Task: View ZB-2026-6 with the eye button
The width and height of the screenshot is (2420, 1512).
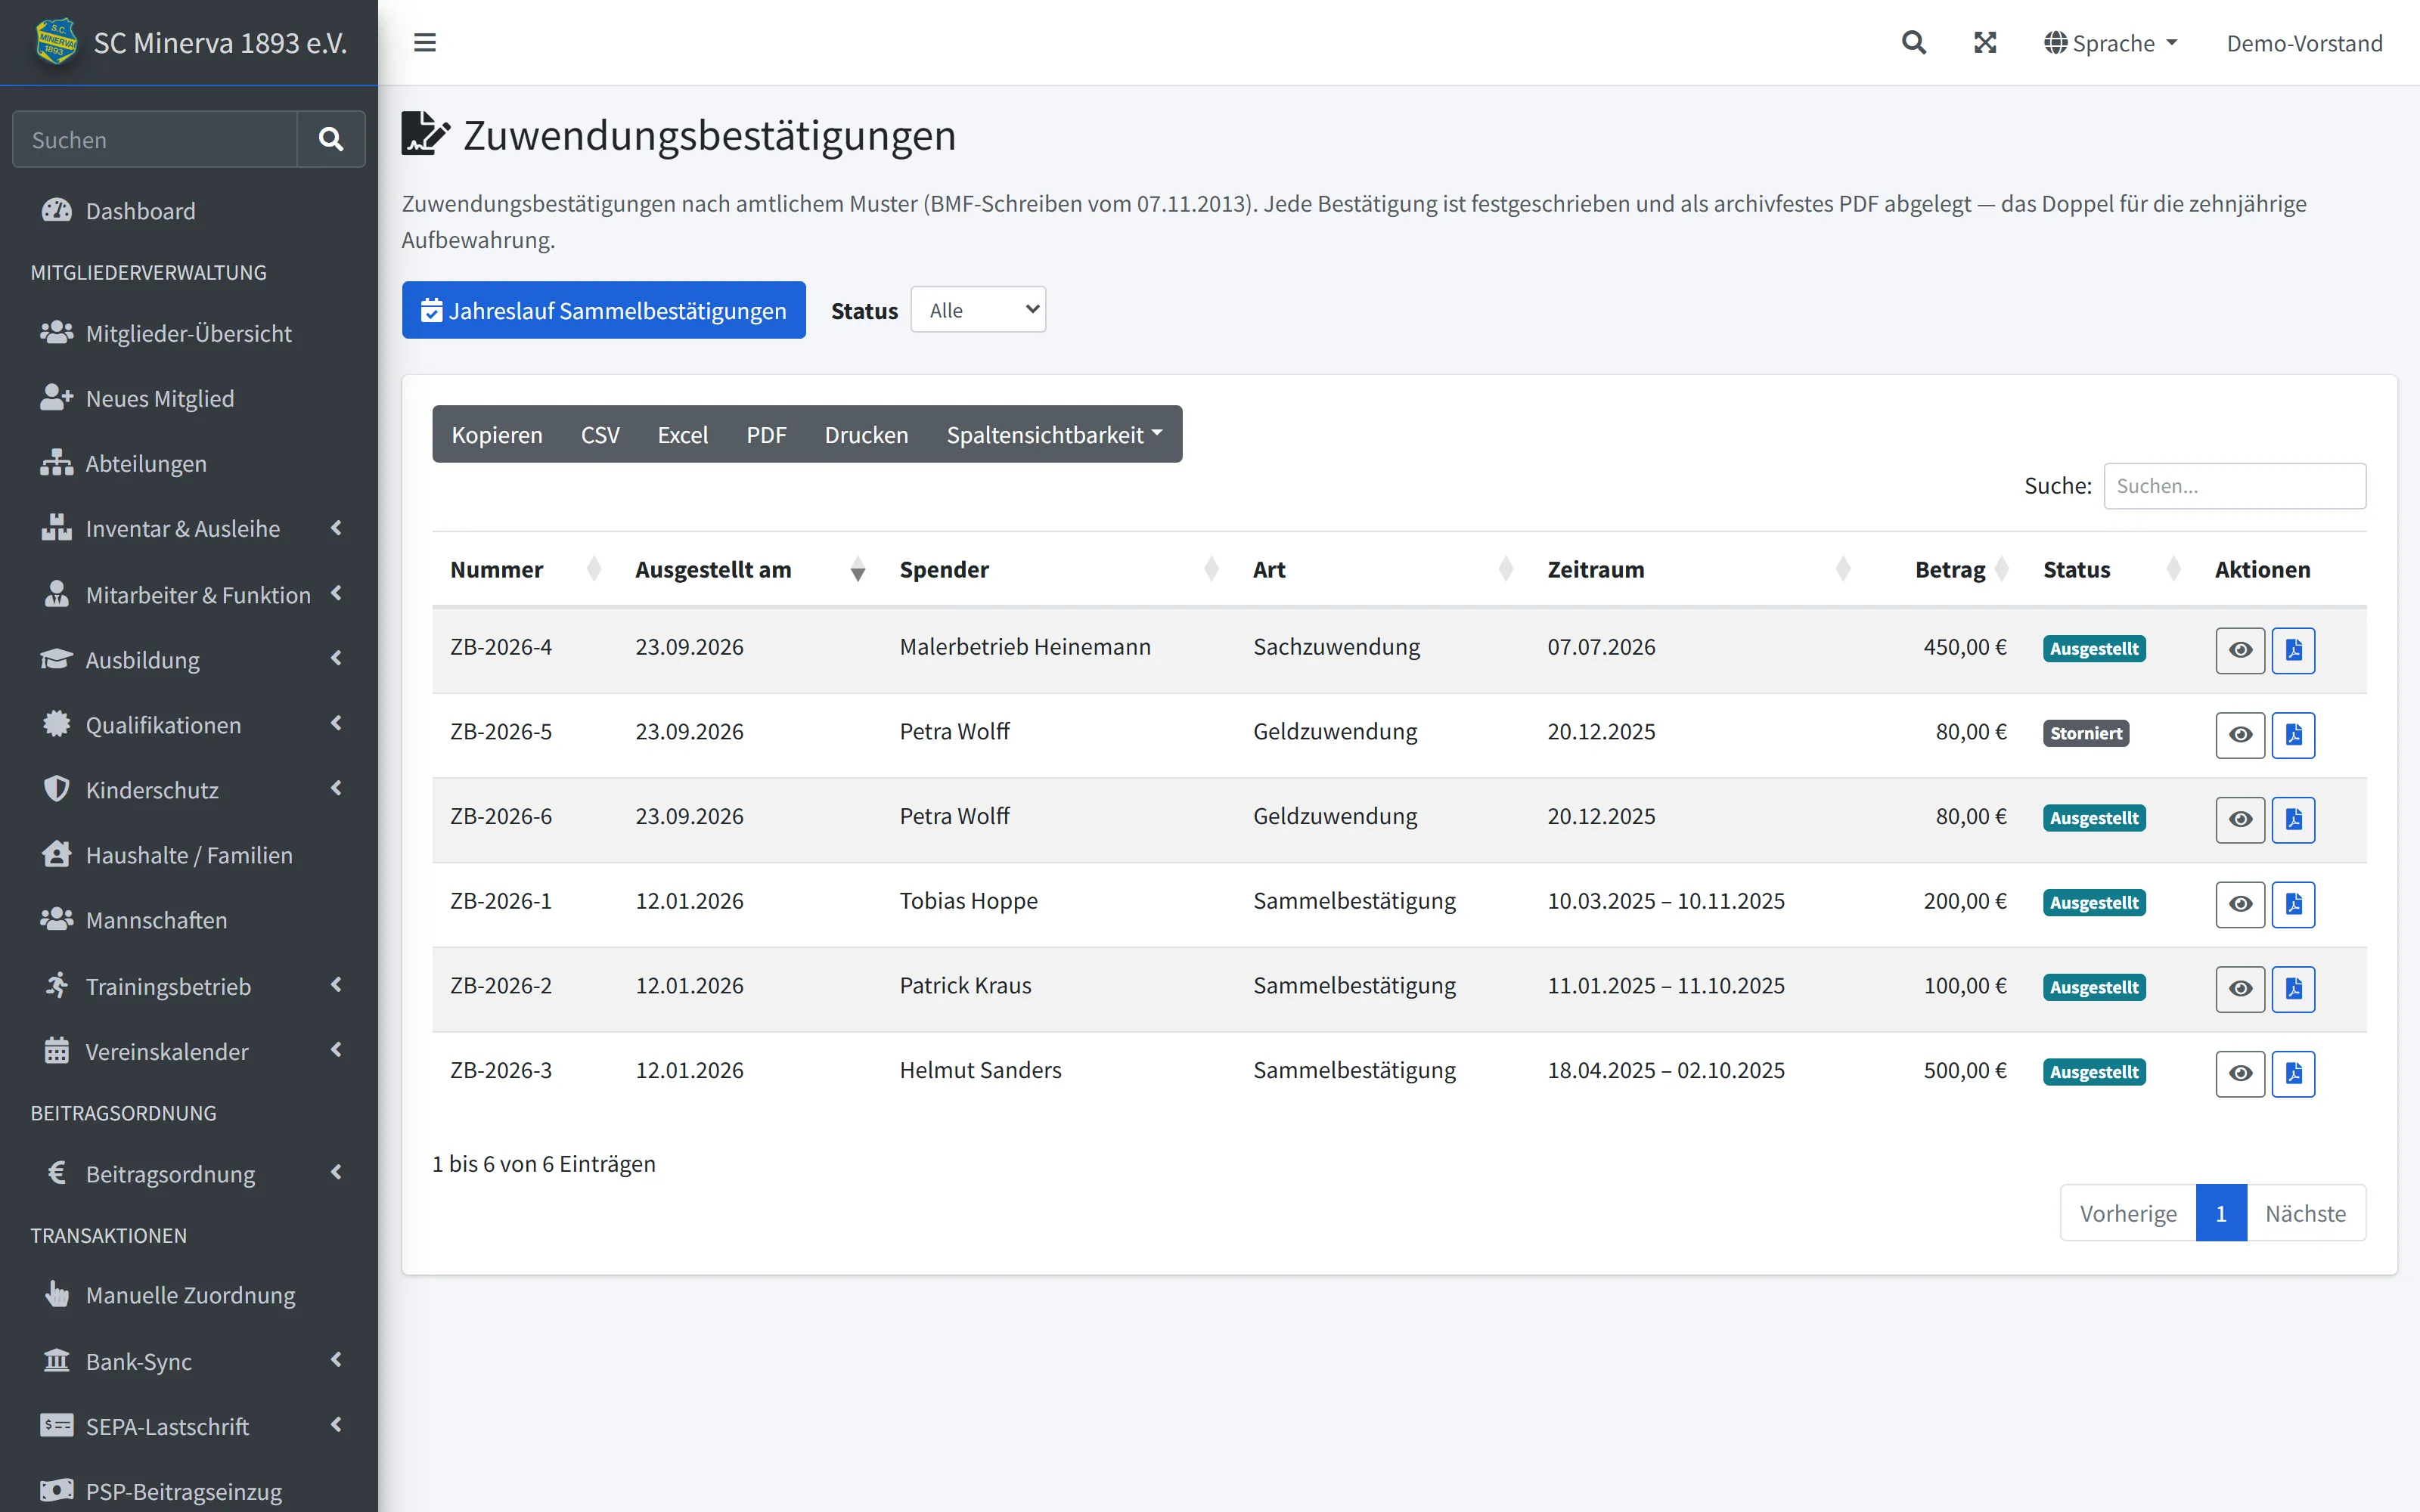Action: click(2240, 819)
